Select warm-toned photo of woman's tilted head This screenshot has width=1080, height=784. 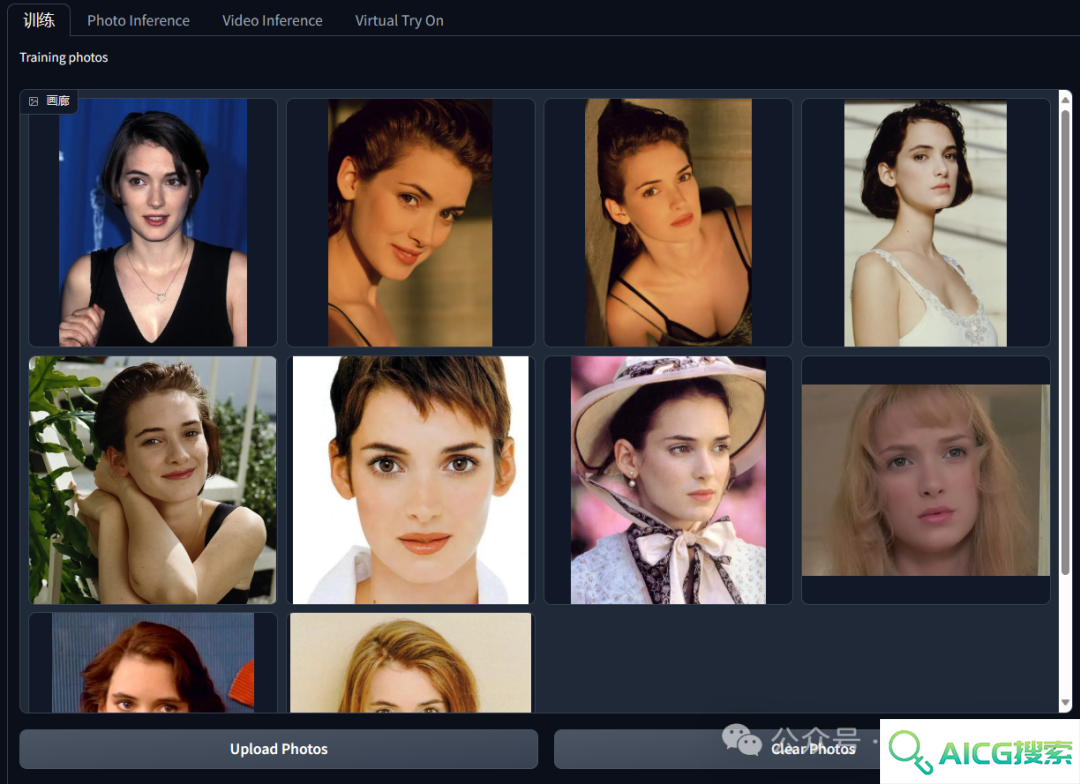[411, 223]
